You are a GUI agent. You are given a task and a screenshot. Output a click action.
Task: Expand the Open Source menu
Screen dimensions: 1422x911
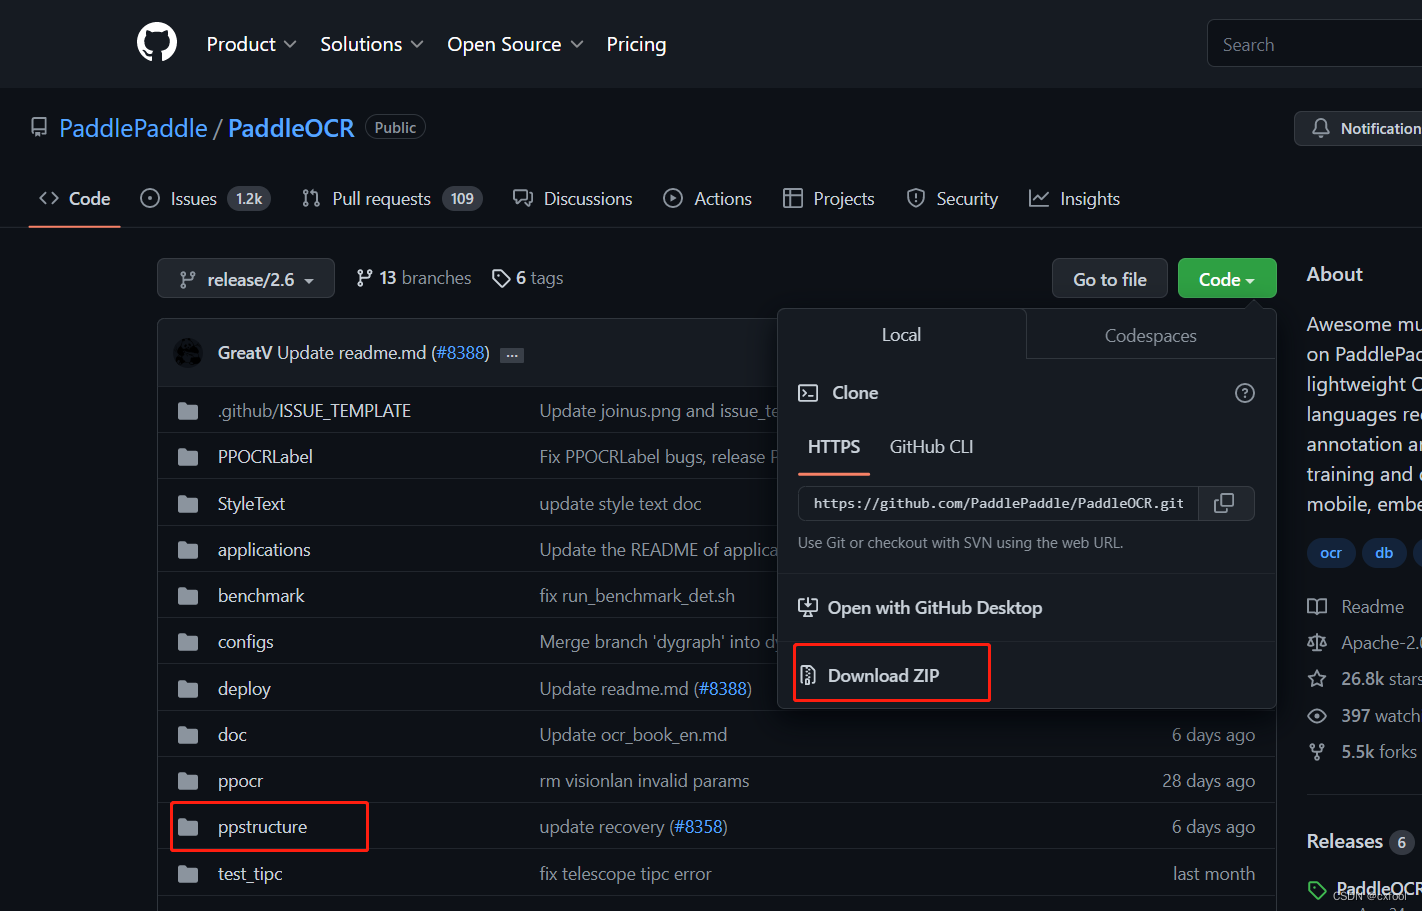click(x=515, y=44)
